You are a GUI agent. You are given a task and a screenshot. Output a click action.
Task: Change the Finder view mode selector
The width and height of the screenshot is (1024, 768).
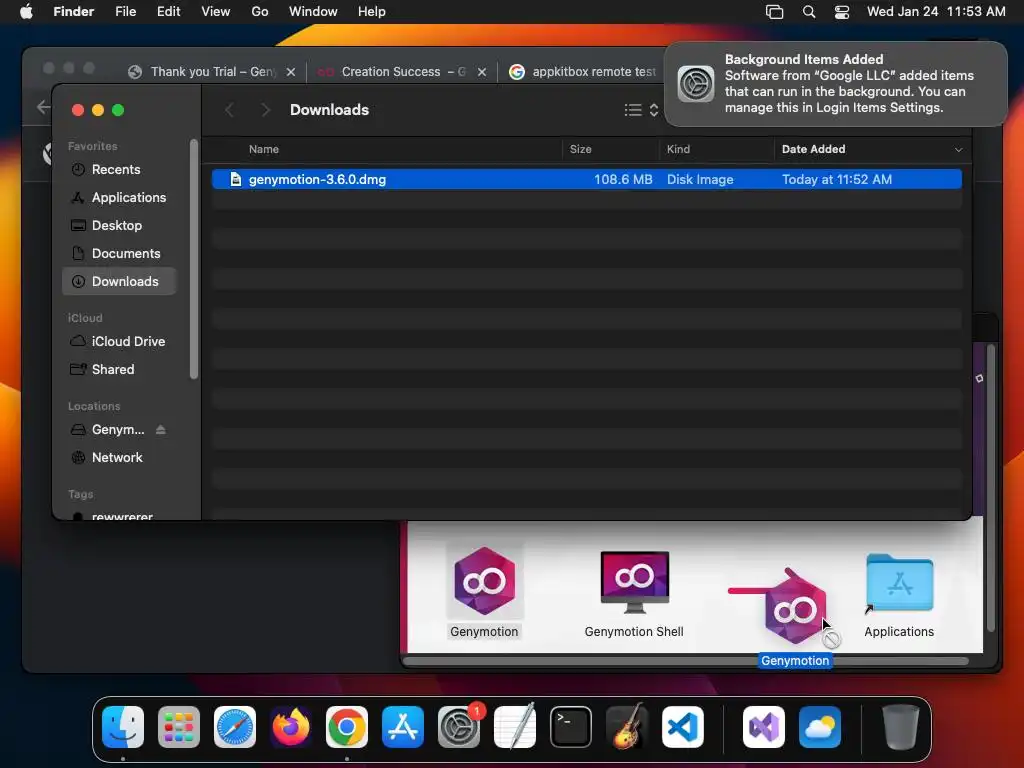641,110
